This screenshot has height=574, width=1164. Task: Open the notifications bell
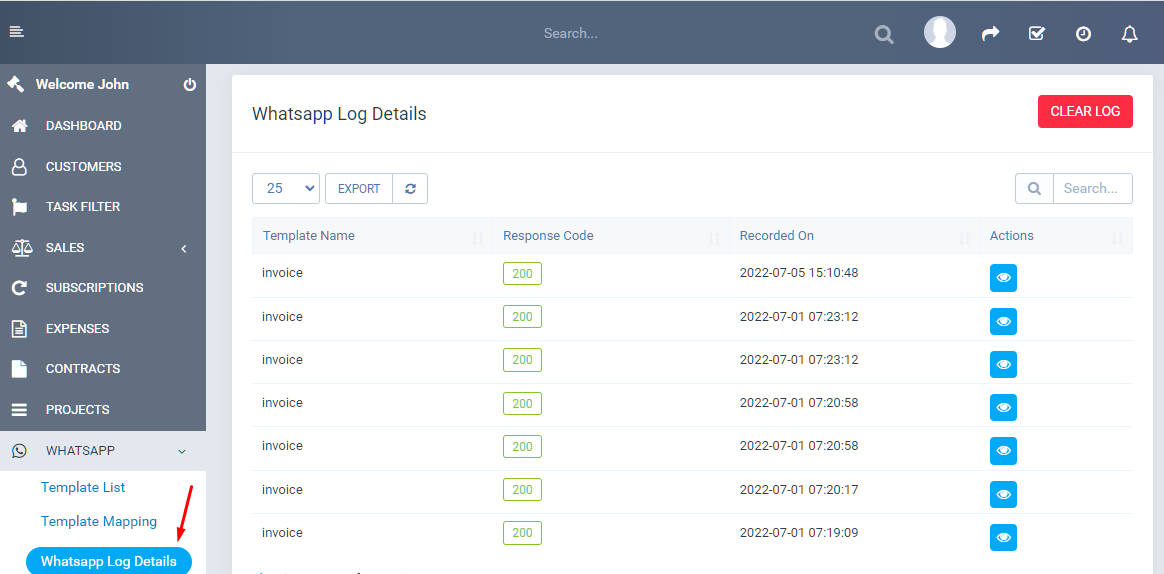coord(1129,34)
